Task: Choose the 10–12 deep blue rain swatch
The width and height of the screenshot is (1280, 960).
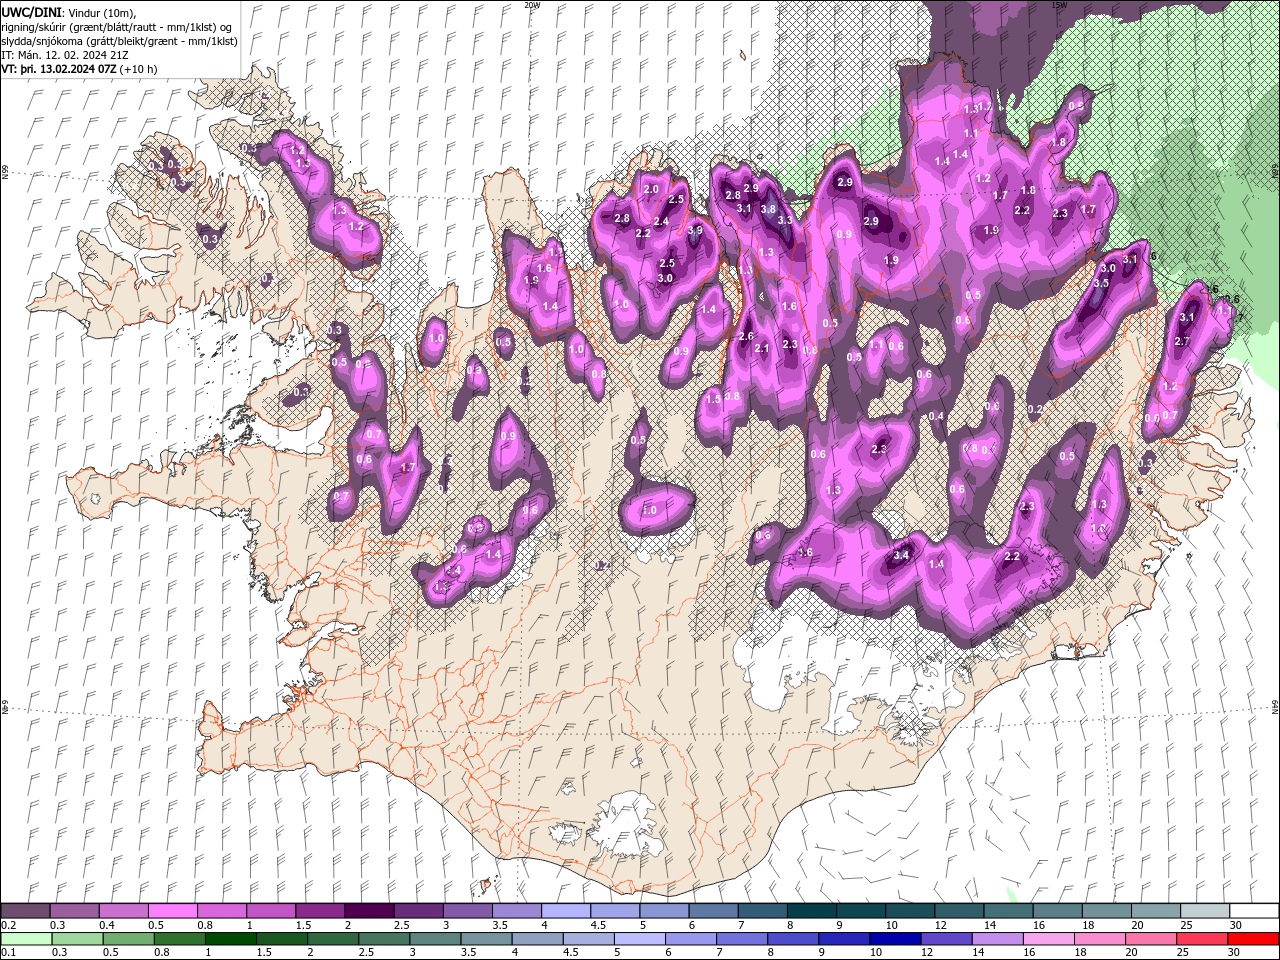Action: (895, 939)
